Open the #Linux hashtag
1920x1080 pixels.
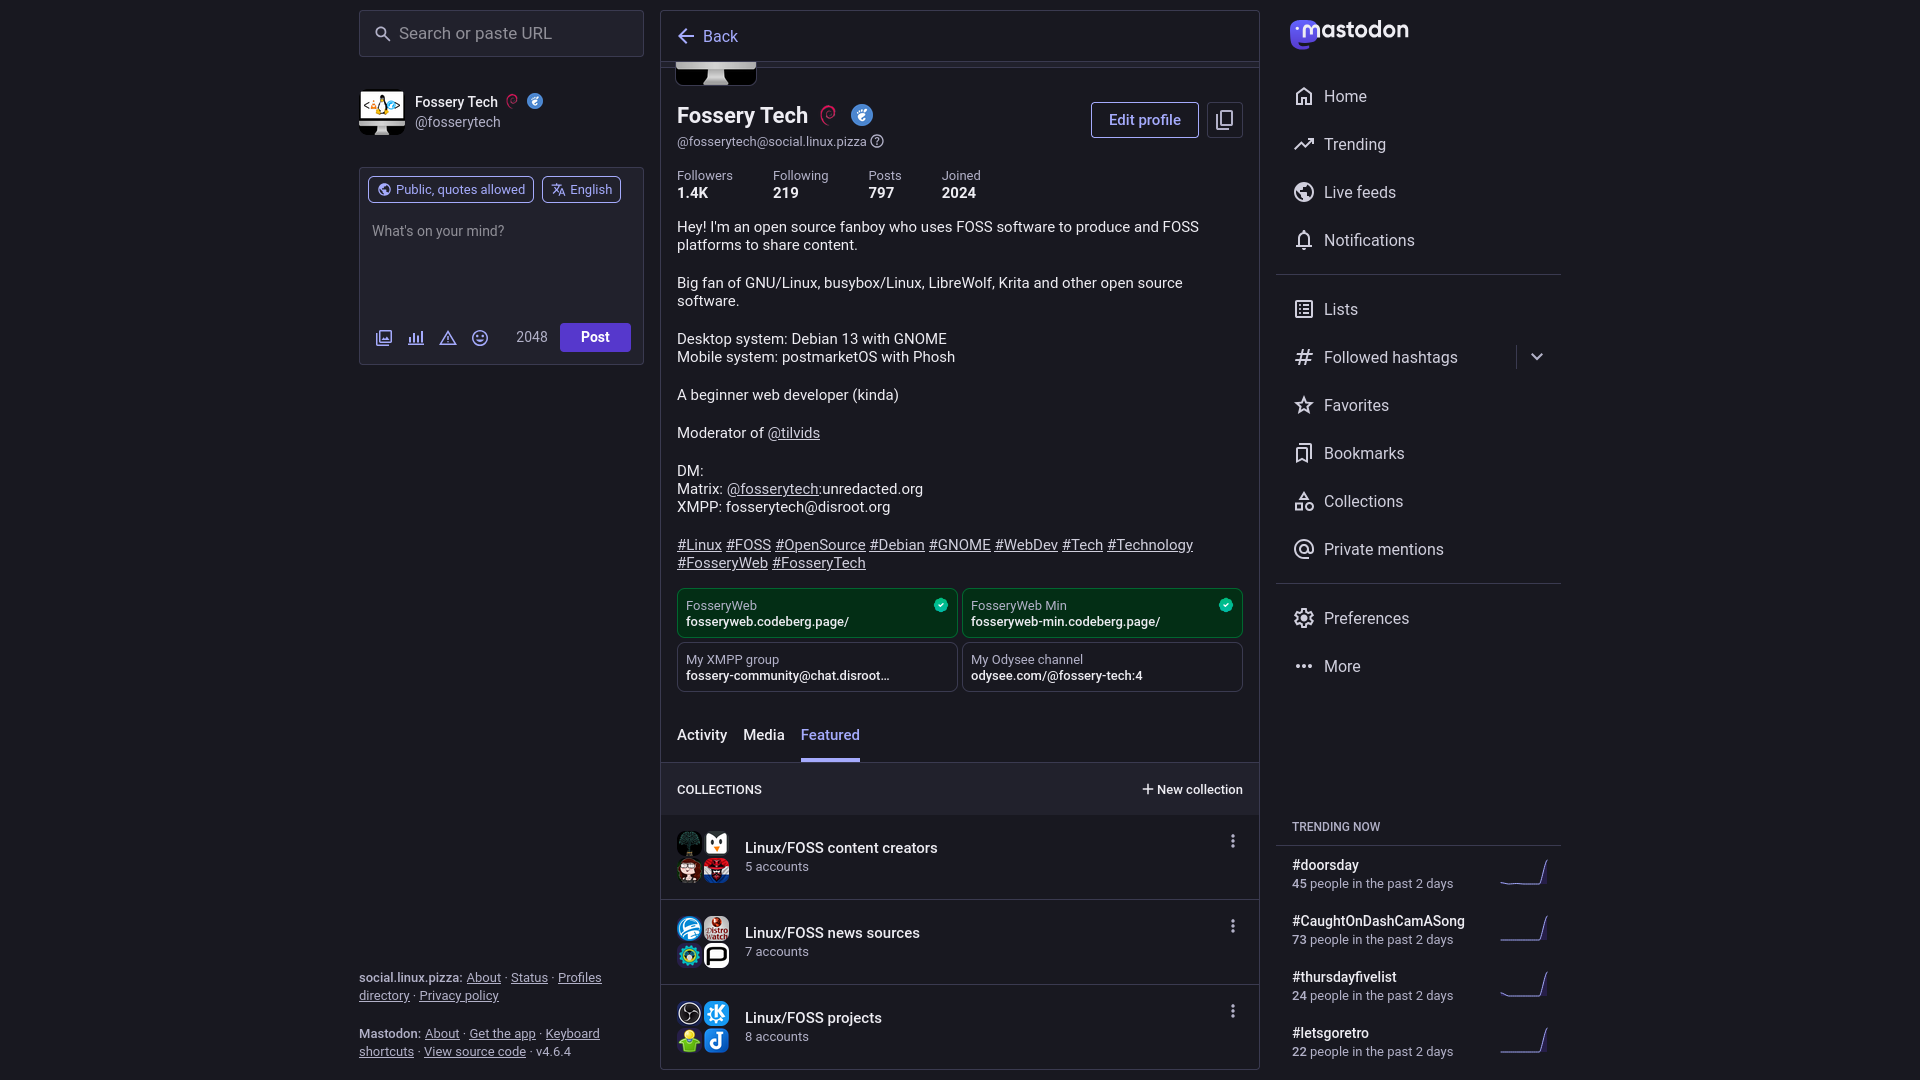point(699,545)
